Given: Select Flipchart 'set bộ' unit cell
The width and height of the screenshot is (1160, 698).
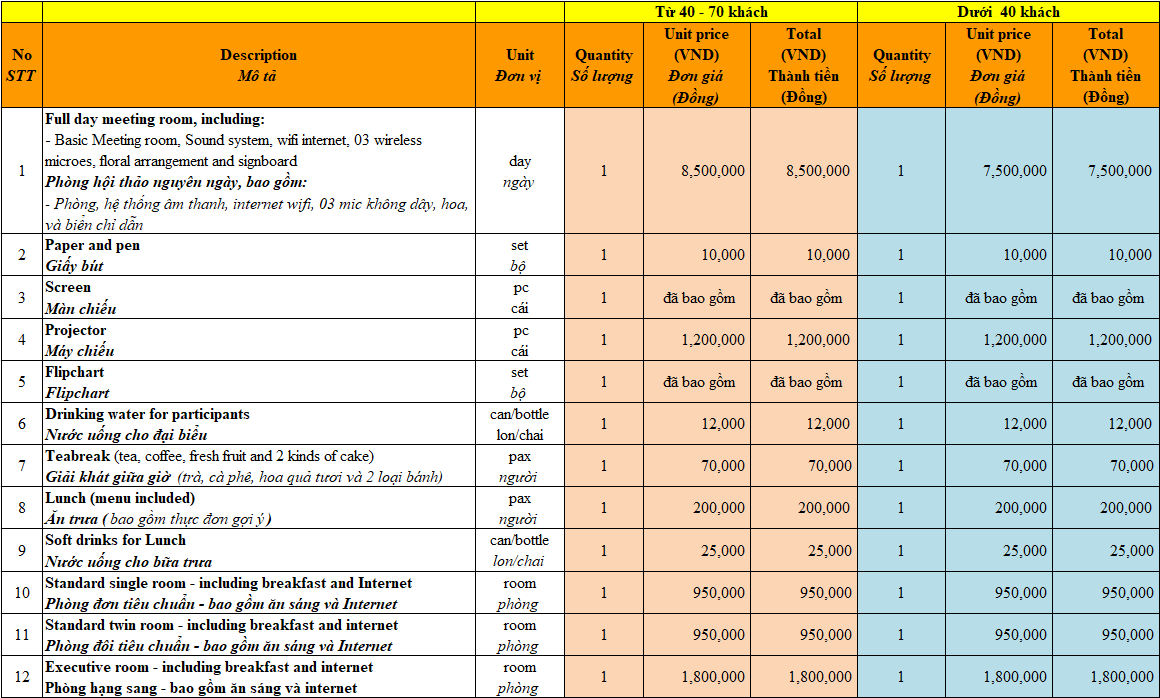Looking at the screenshot, I should (520, 382).
